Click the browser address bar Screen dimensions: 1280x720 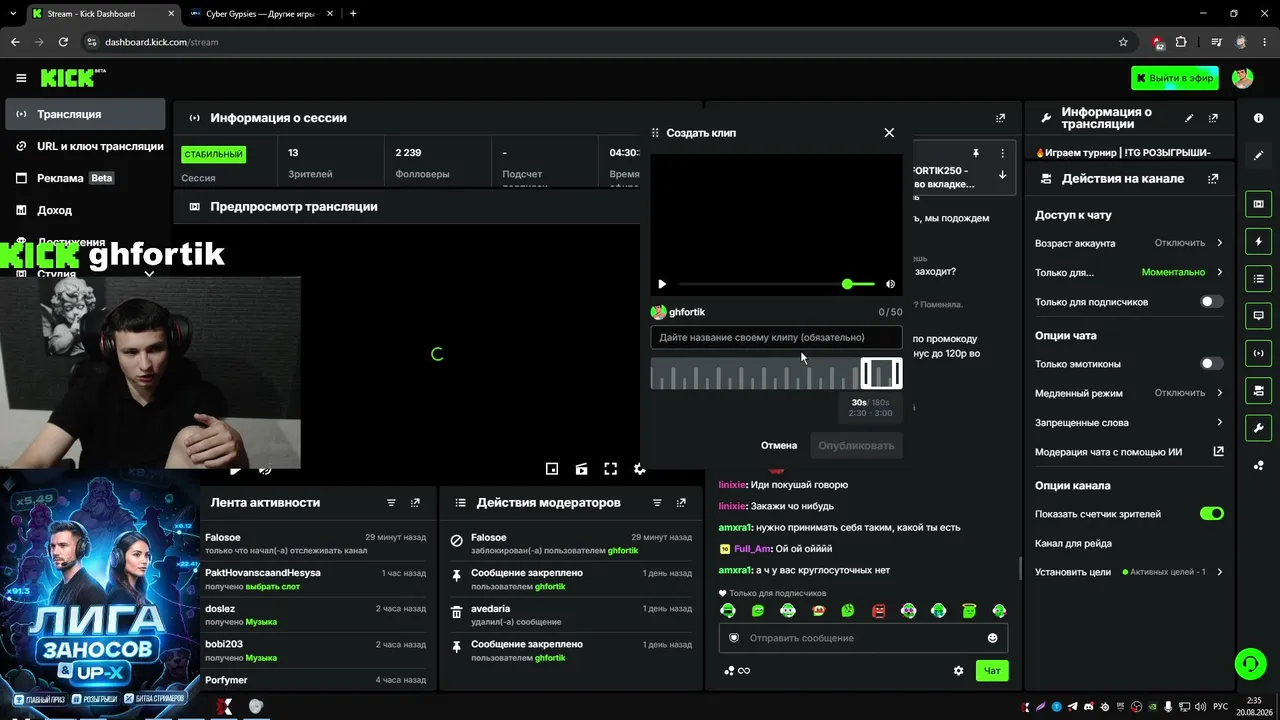click(x=600, y=42)
